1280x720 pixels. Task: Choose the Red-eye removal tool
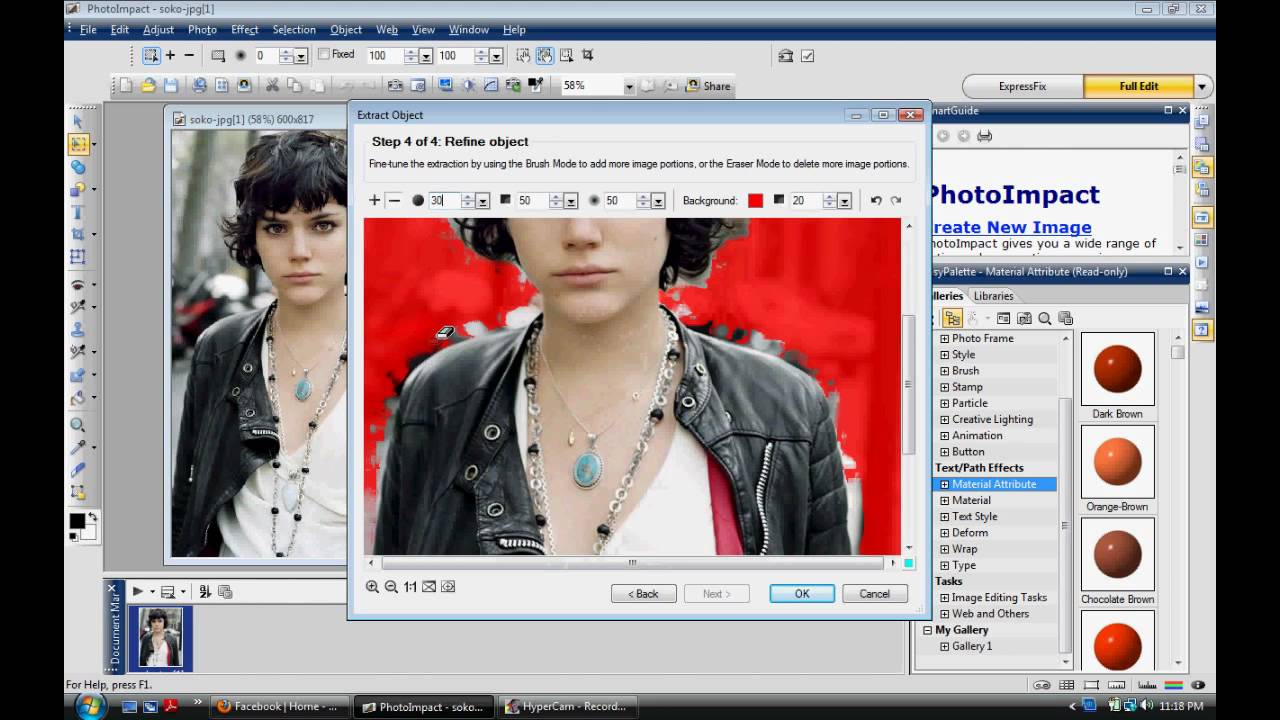point(76,284)
